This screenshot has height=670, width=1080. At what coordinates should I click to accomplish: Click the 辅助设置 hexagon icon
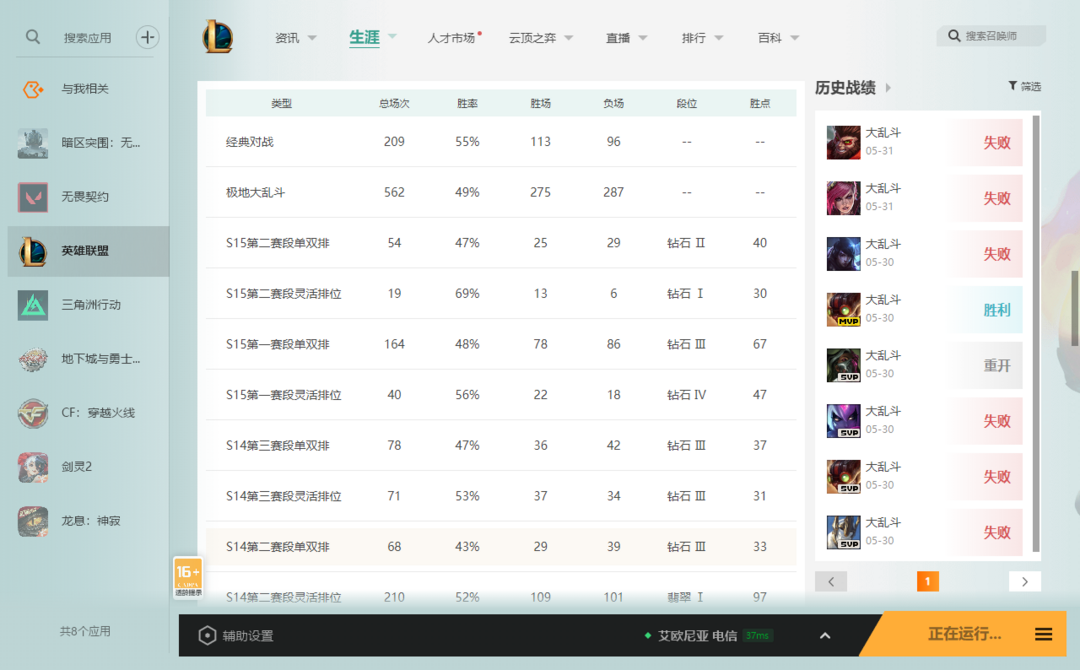coord(207,636)
